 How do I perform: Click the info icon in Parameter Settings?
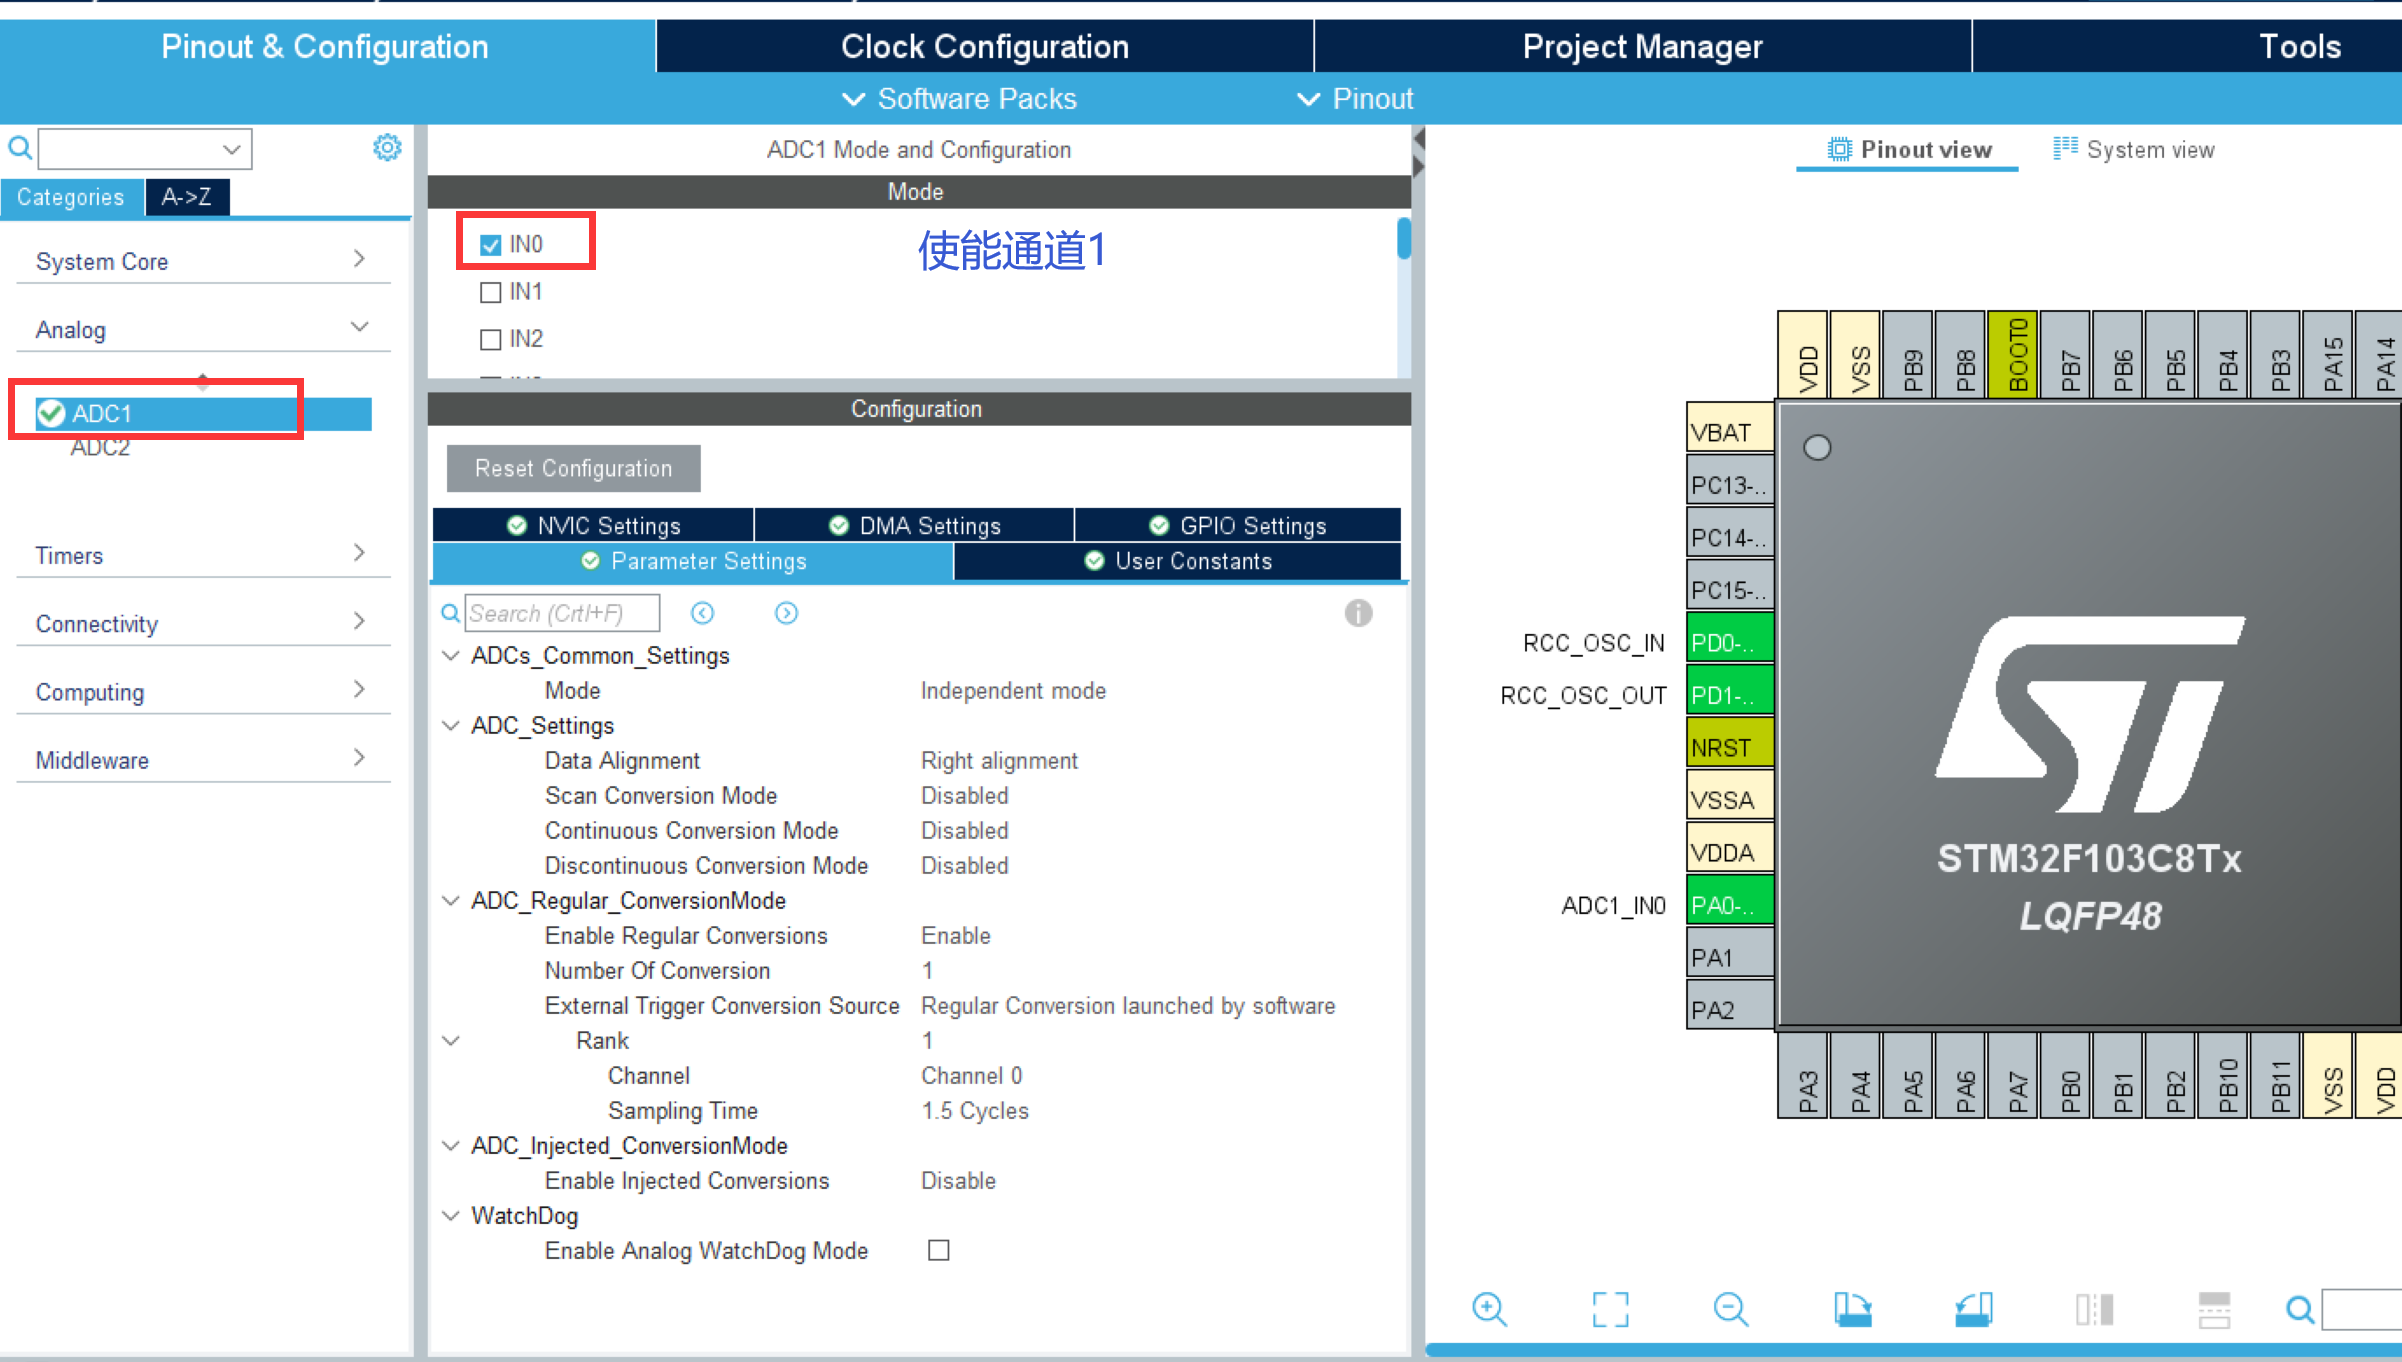coord(1359,613)
